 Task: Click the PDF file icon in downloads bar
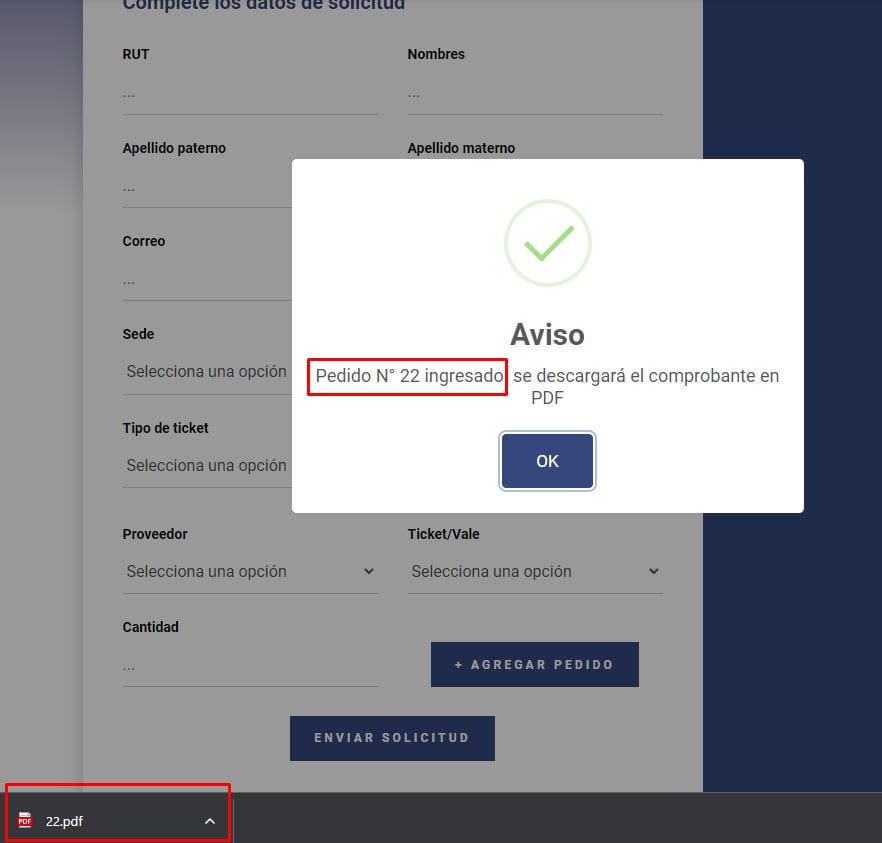(x=25, y=821)
